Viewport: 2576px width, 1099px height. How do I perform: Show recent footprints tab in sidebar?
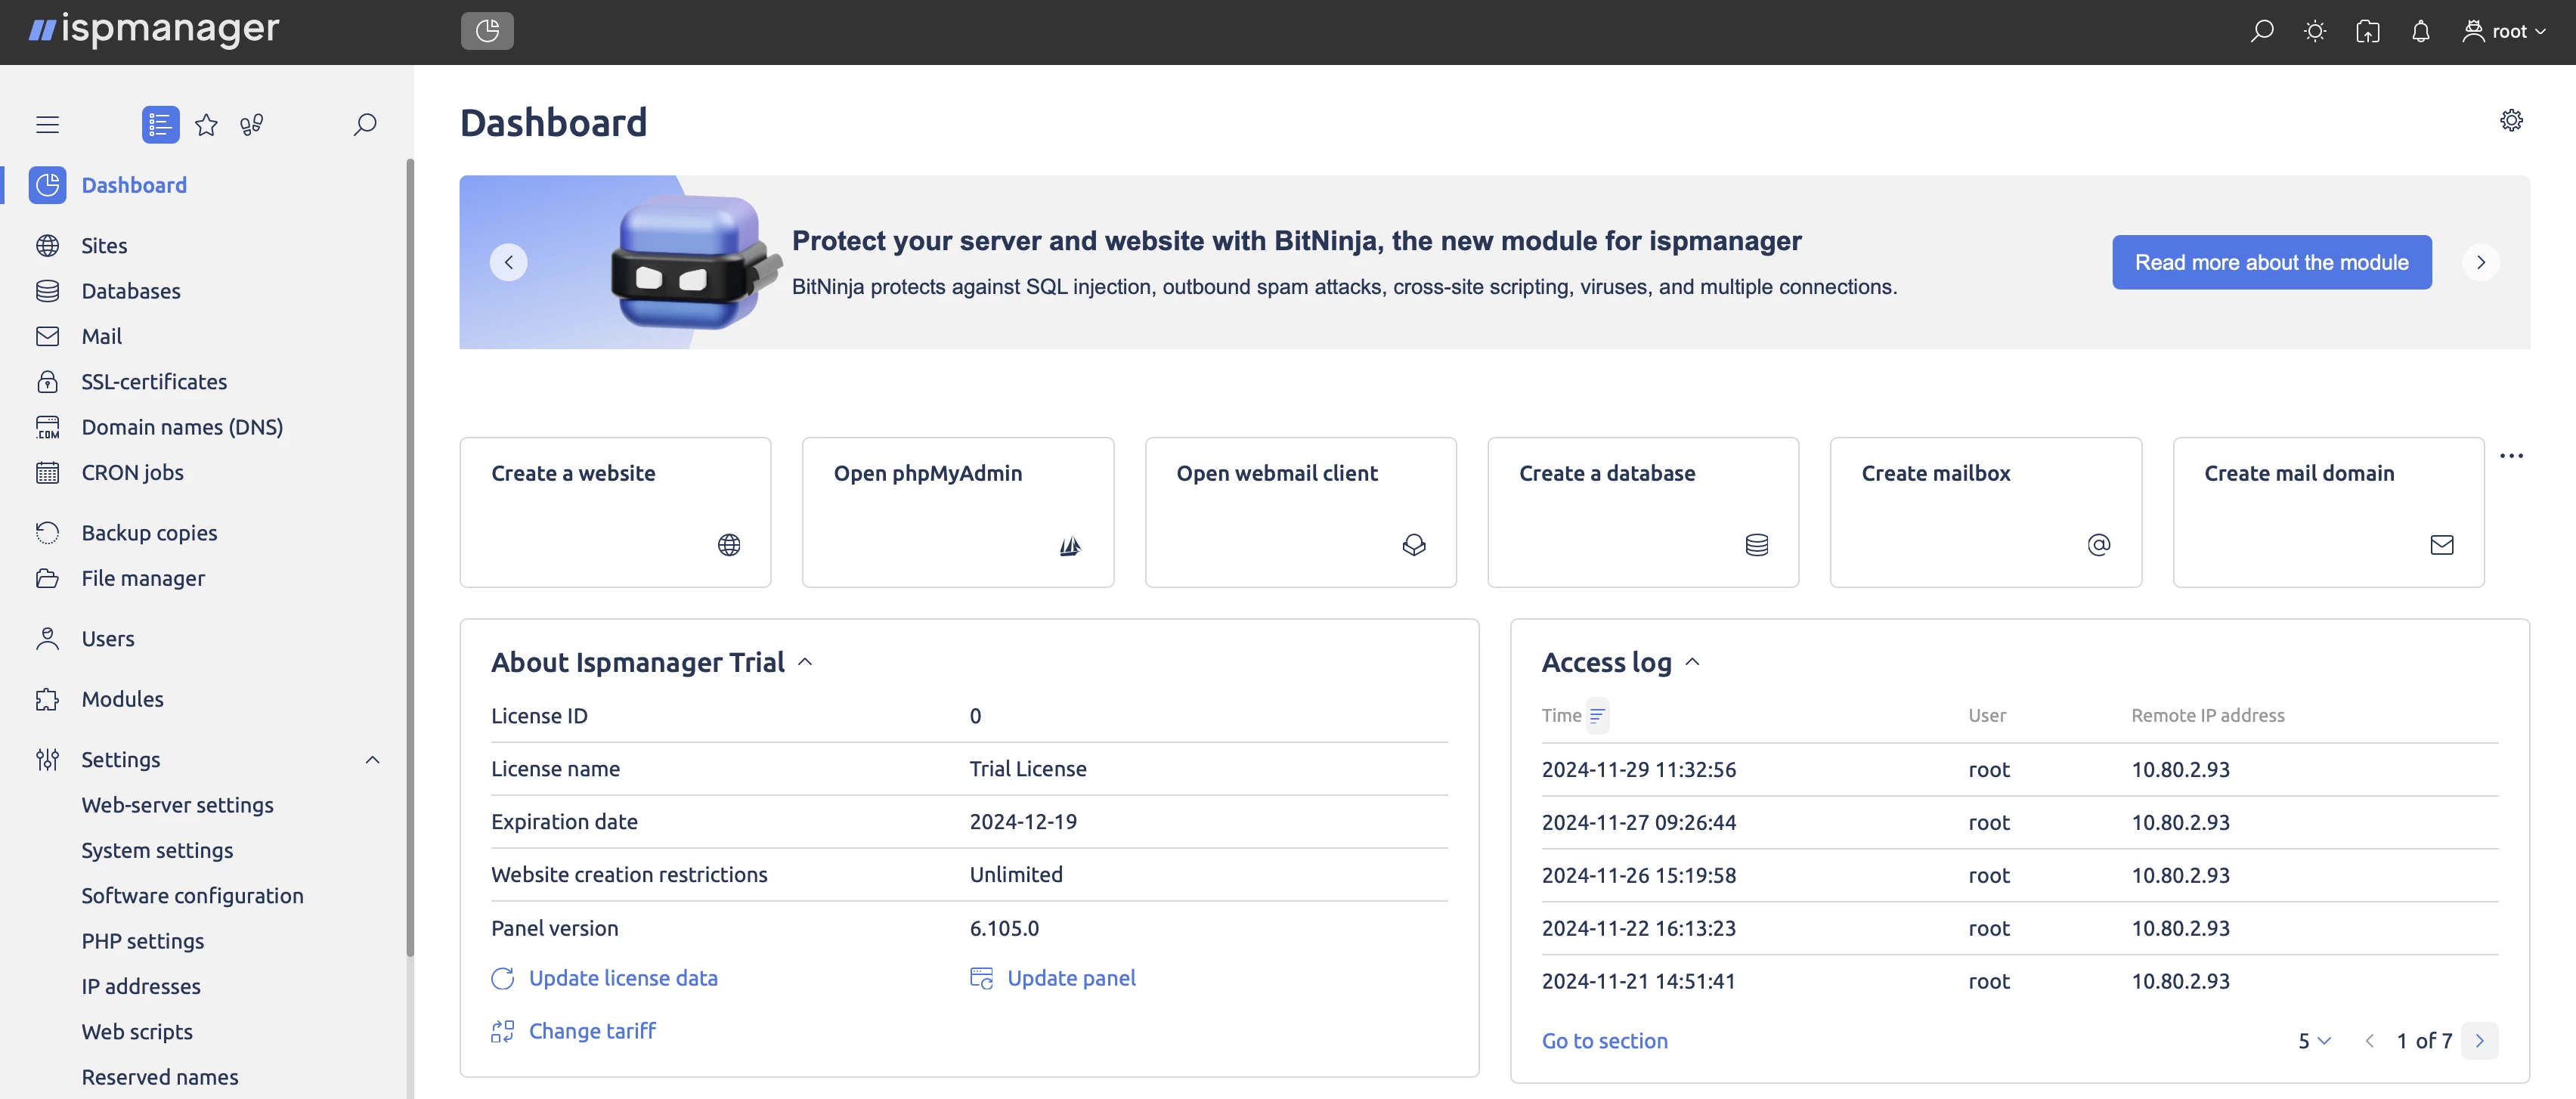pos(252,124)
